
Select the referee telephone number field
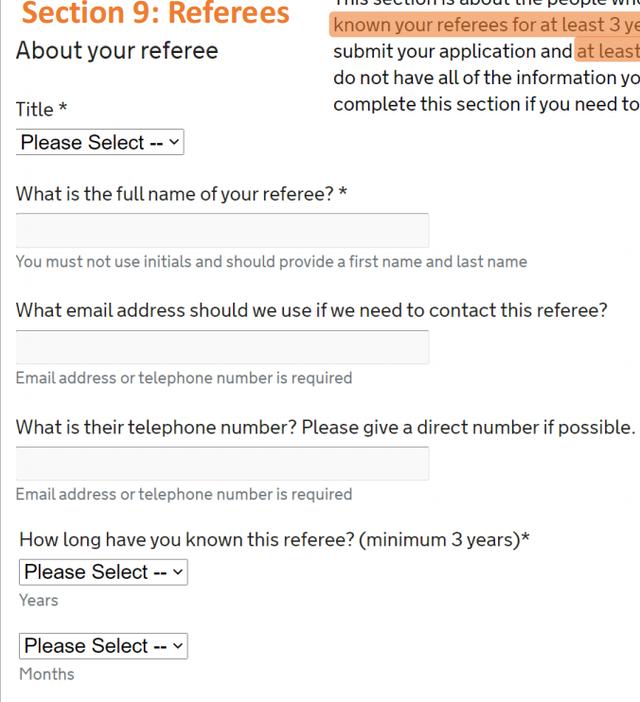coord(222,463)
